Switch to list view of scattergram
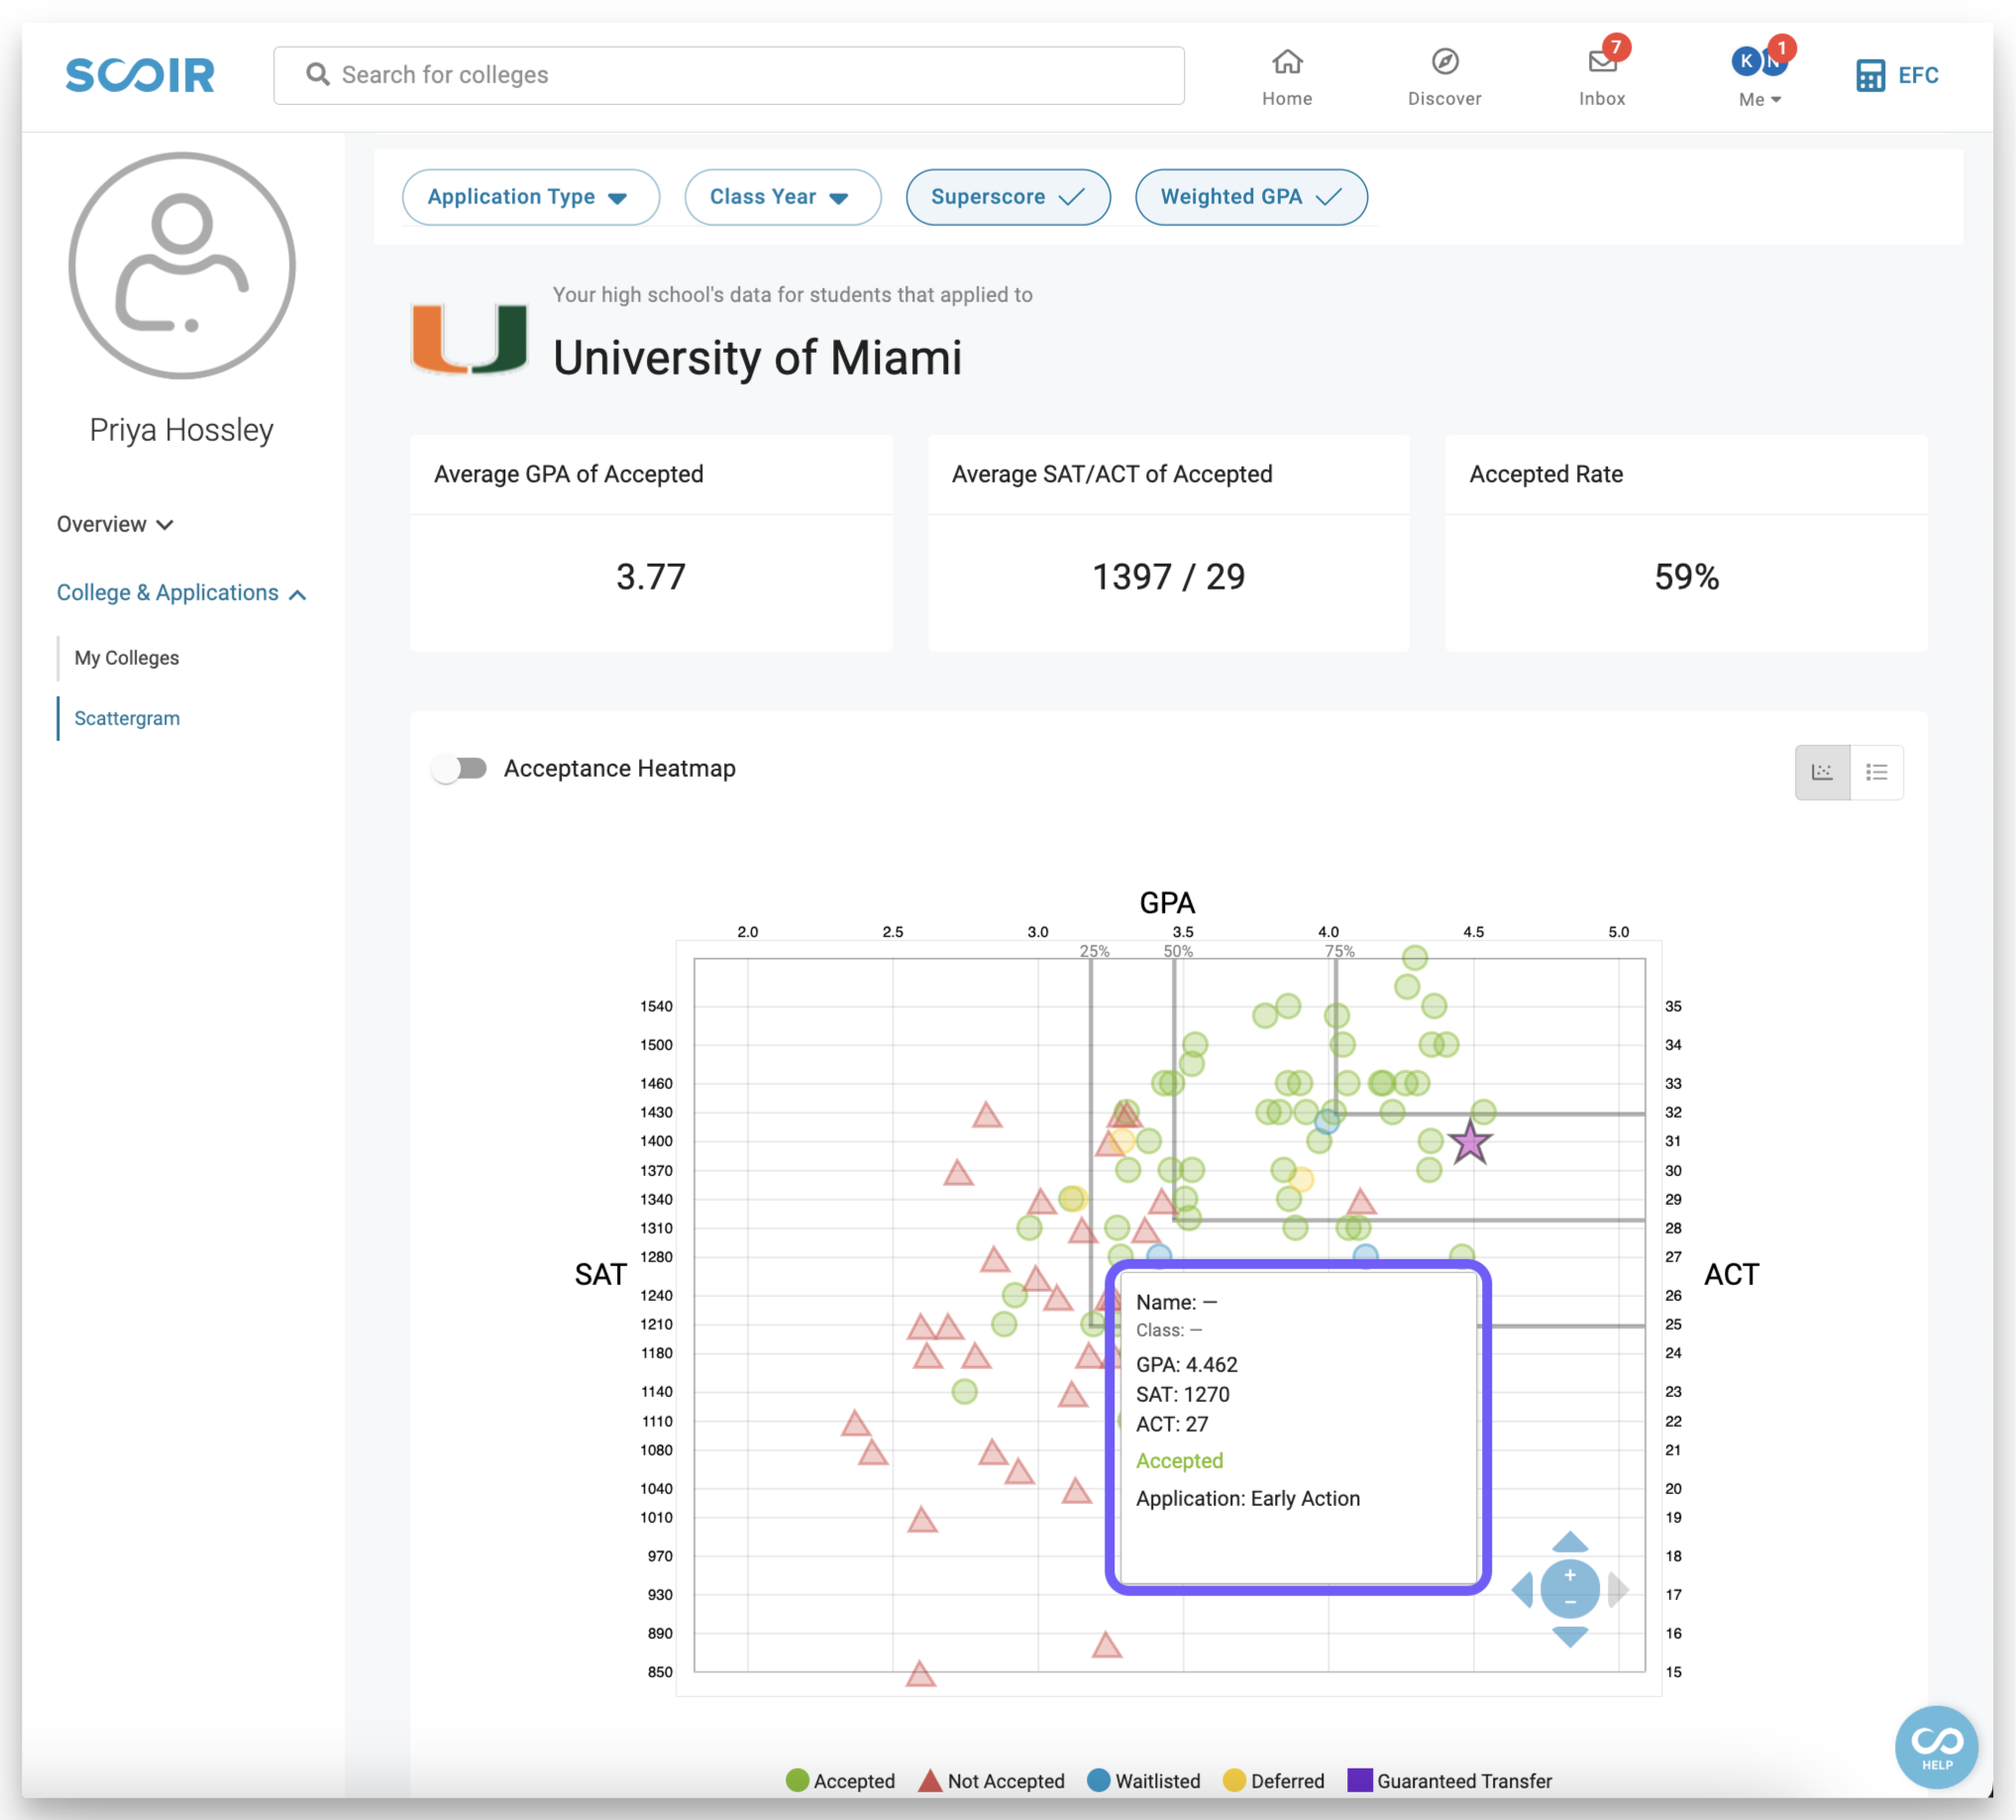Viewport: 2016px width, 1820px height. pos(1877,772)
